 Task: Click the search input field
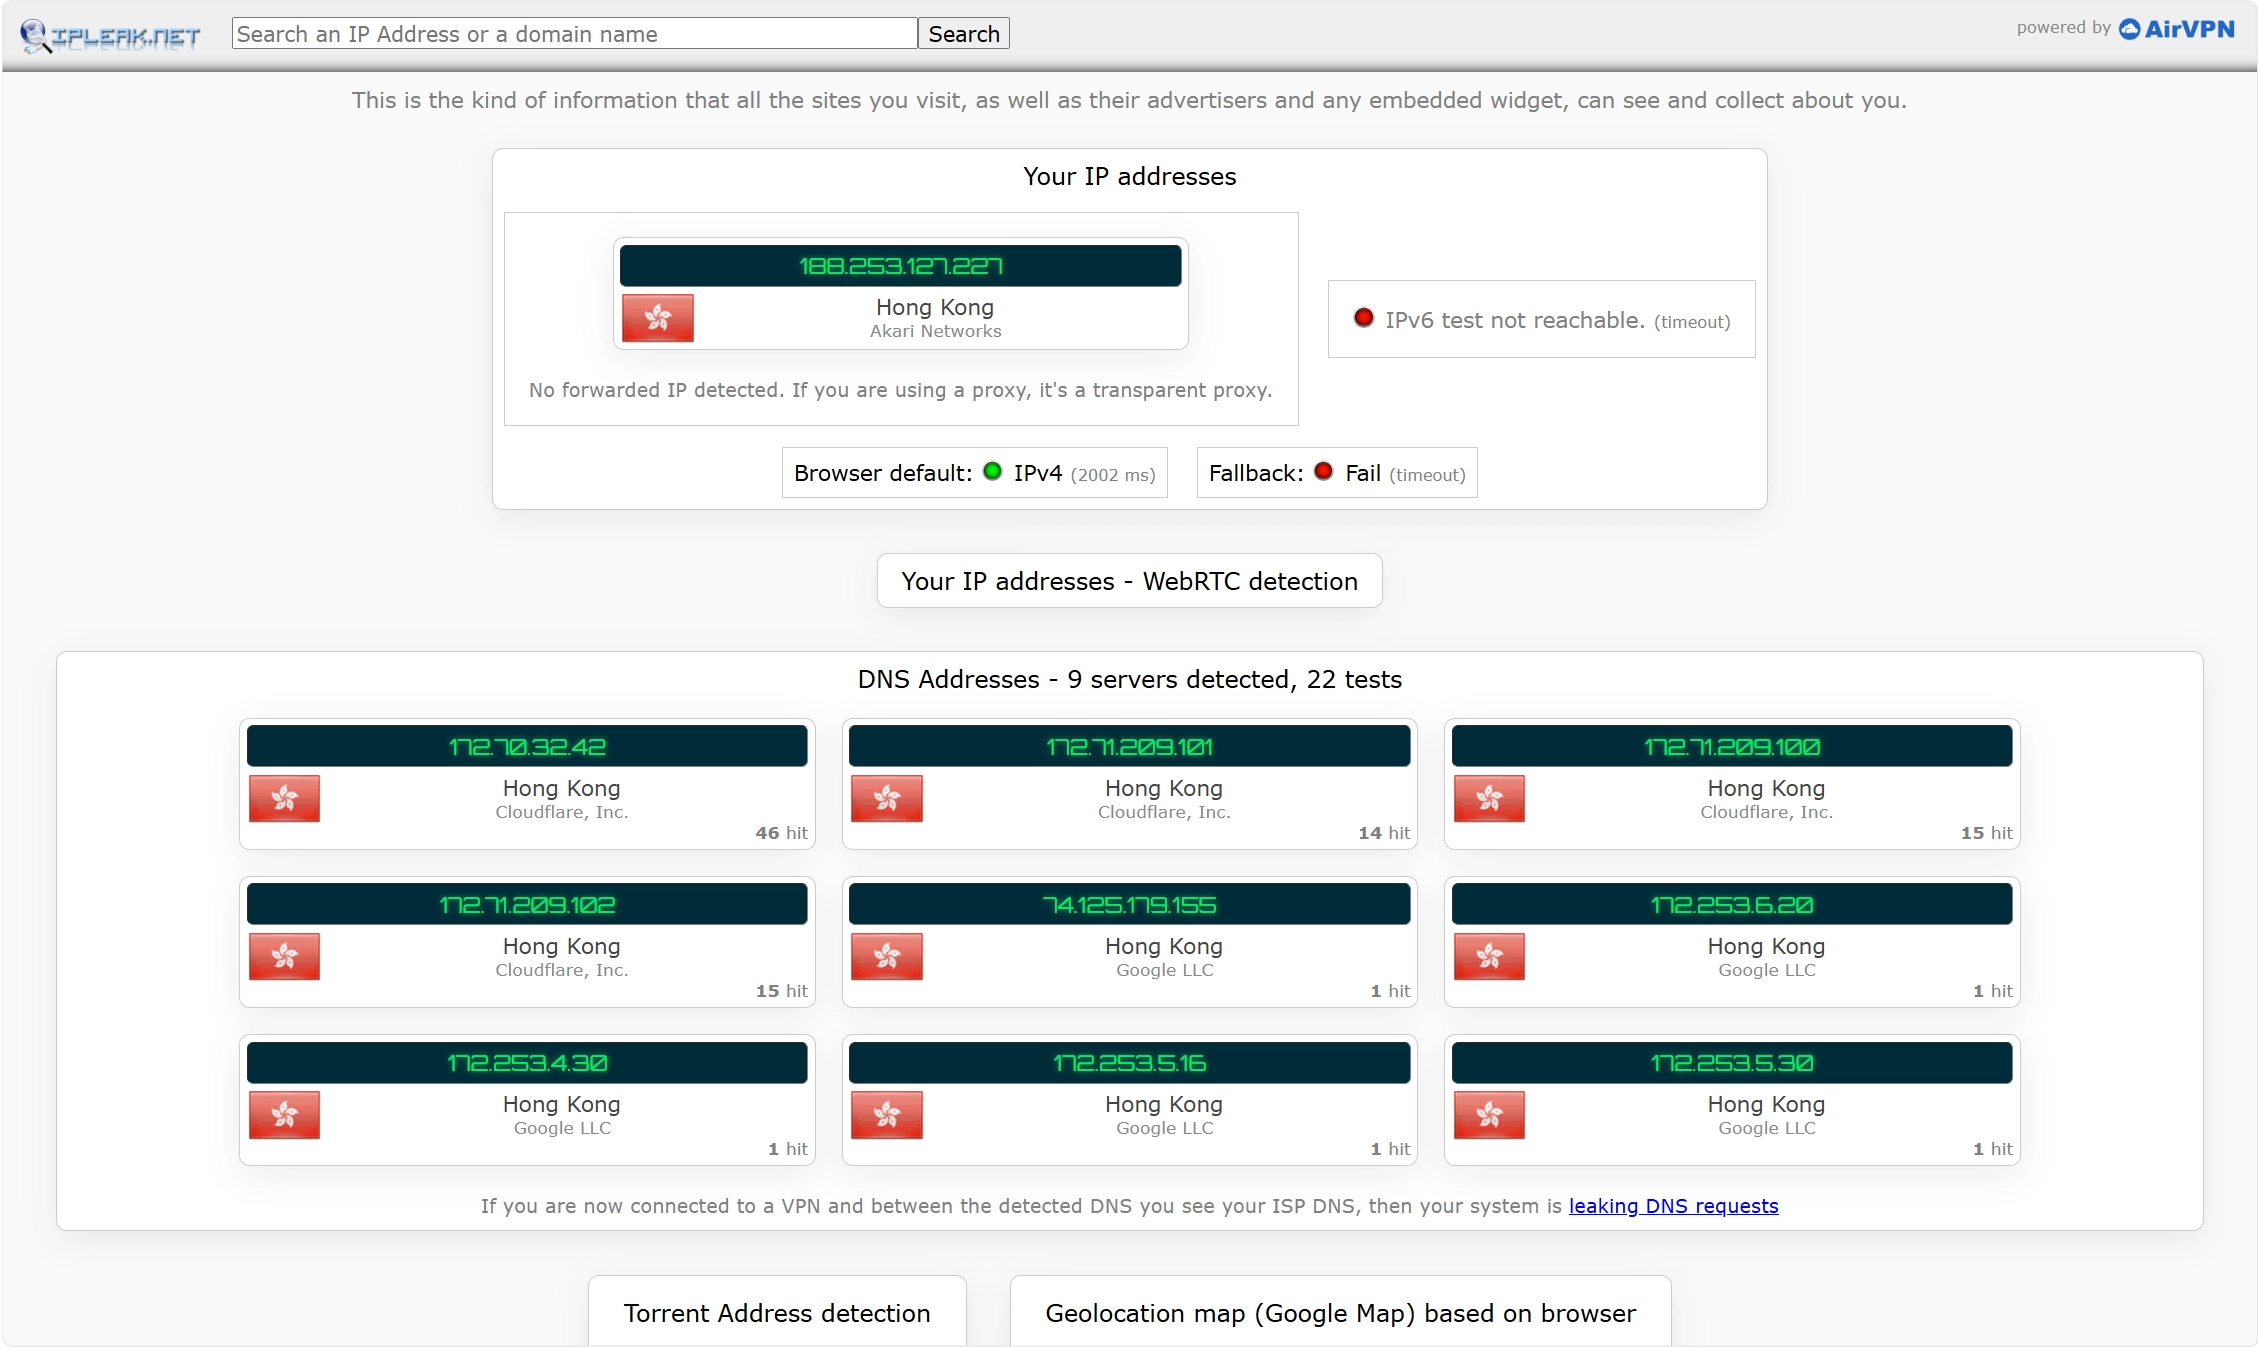tap(574, 33)
